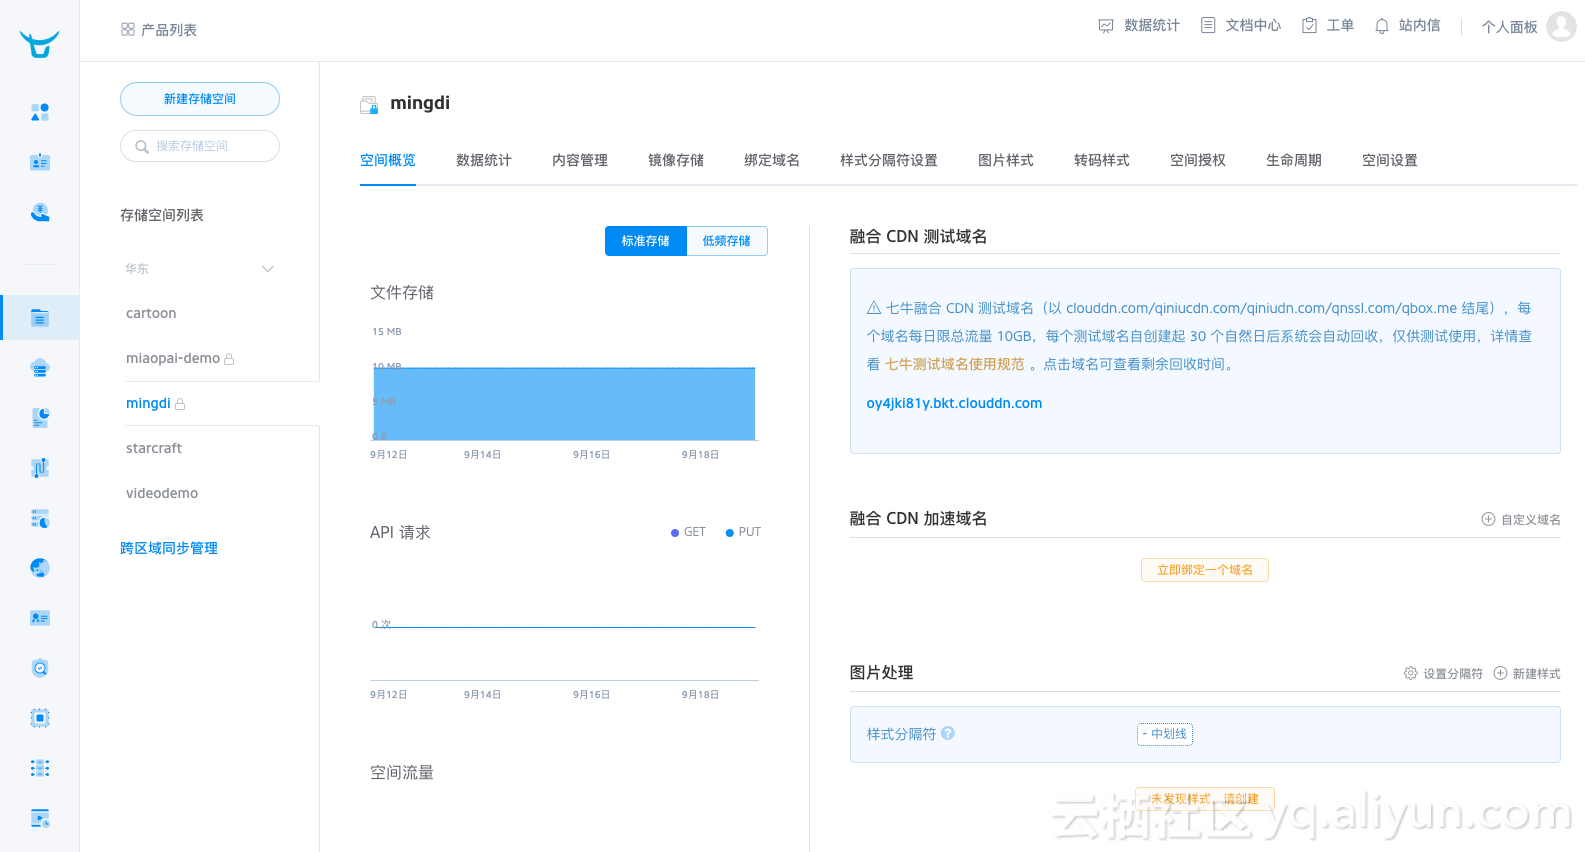Toggle the PUT series in API chart legend

coord(743,532)
